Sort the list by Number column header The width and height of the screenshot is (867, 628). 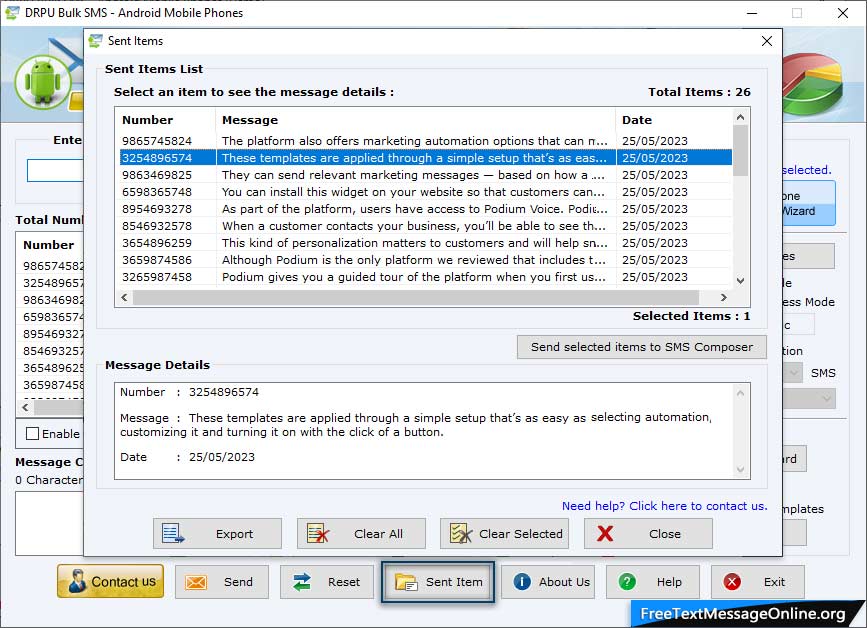(x=166, y=120)
